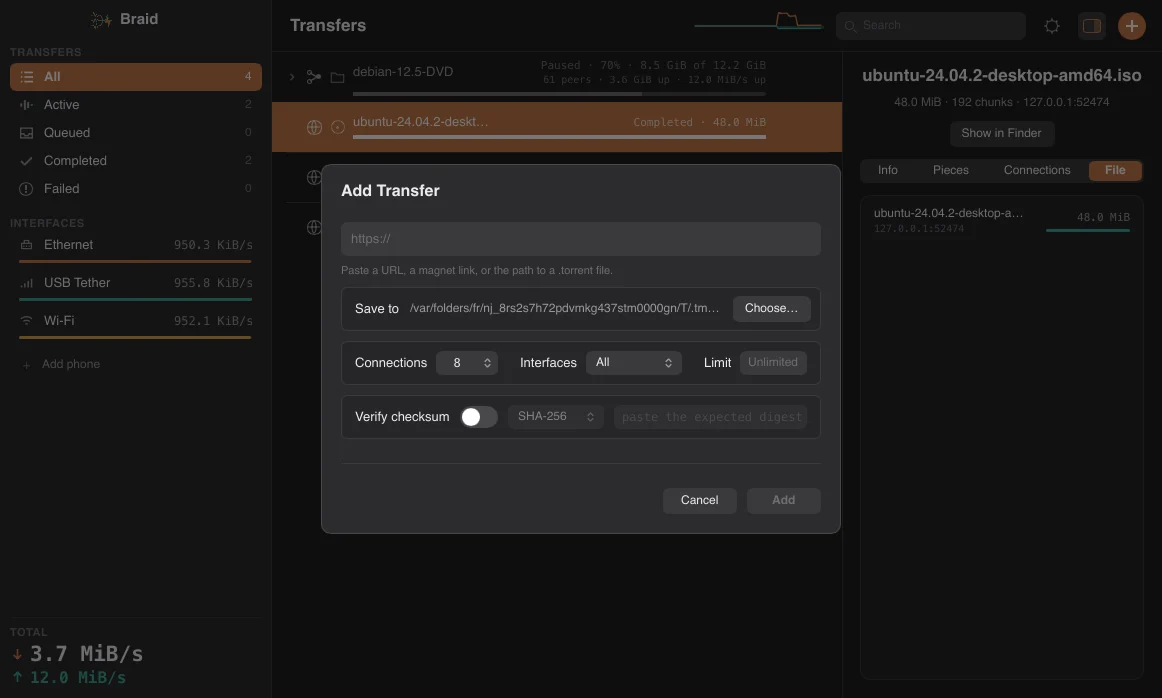Show Failed transfers in sidebar
Screen dimensions: 1162x698
tap(136, 189)
